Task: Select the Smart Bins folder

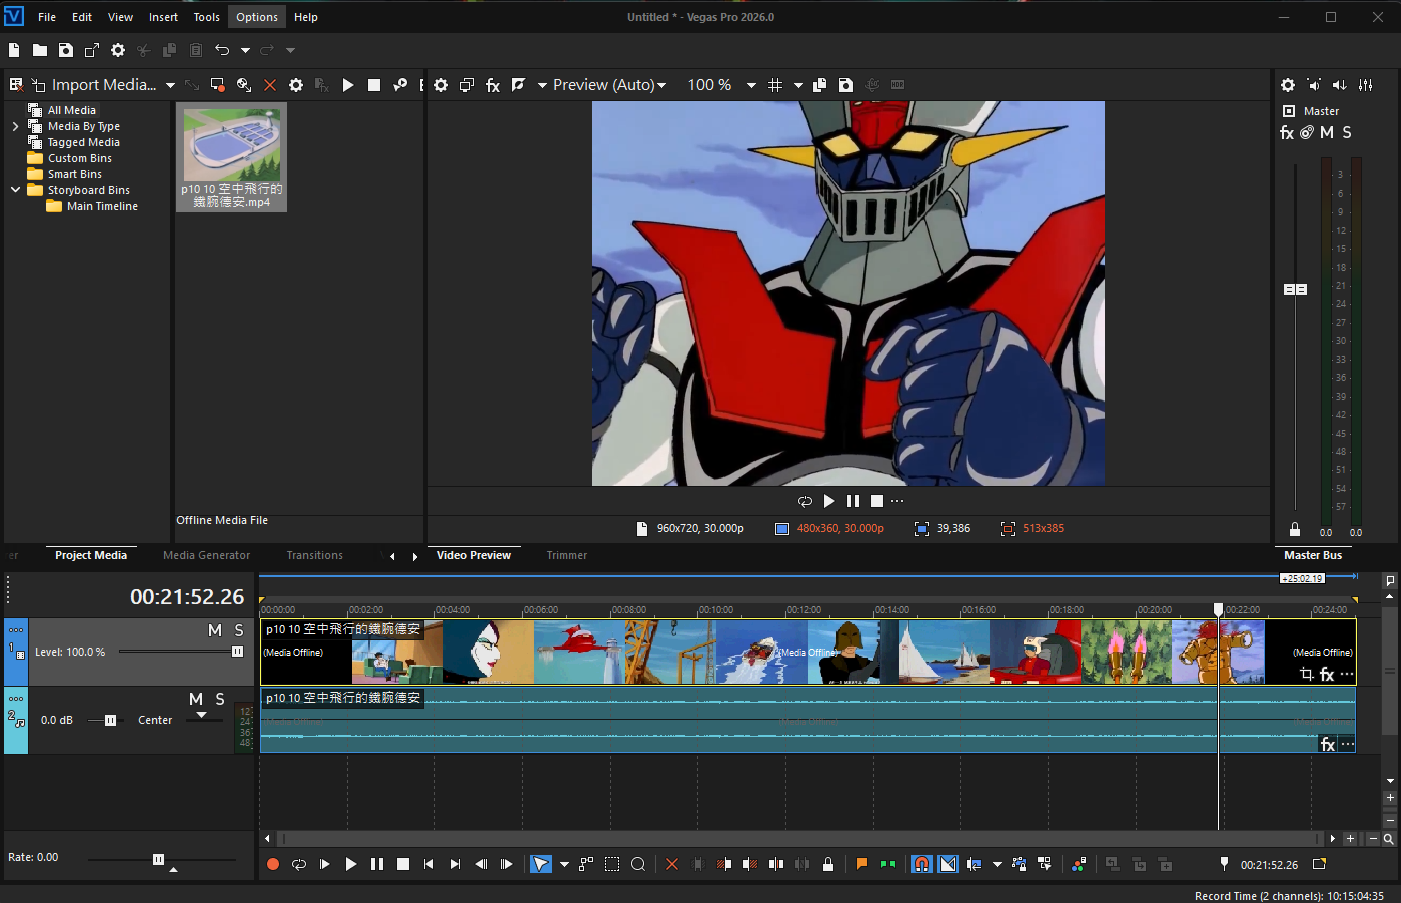Action: pos(74,174)
